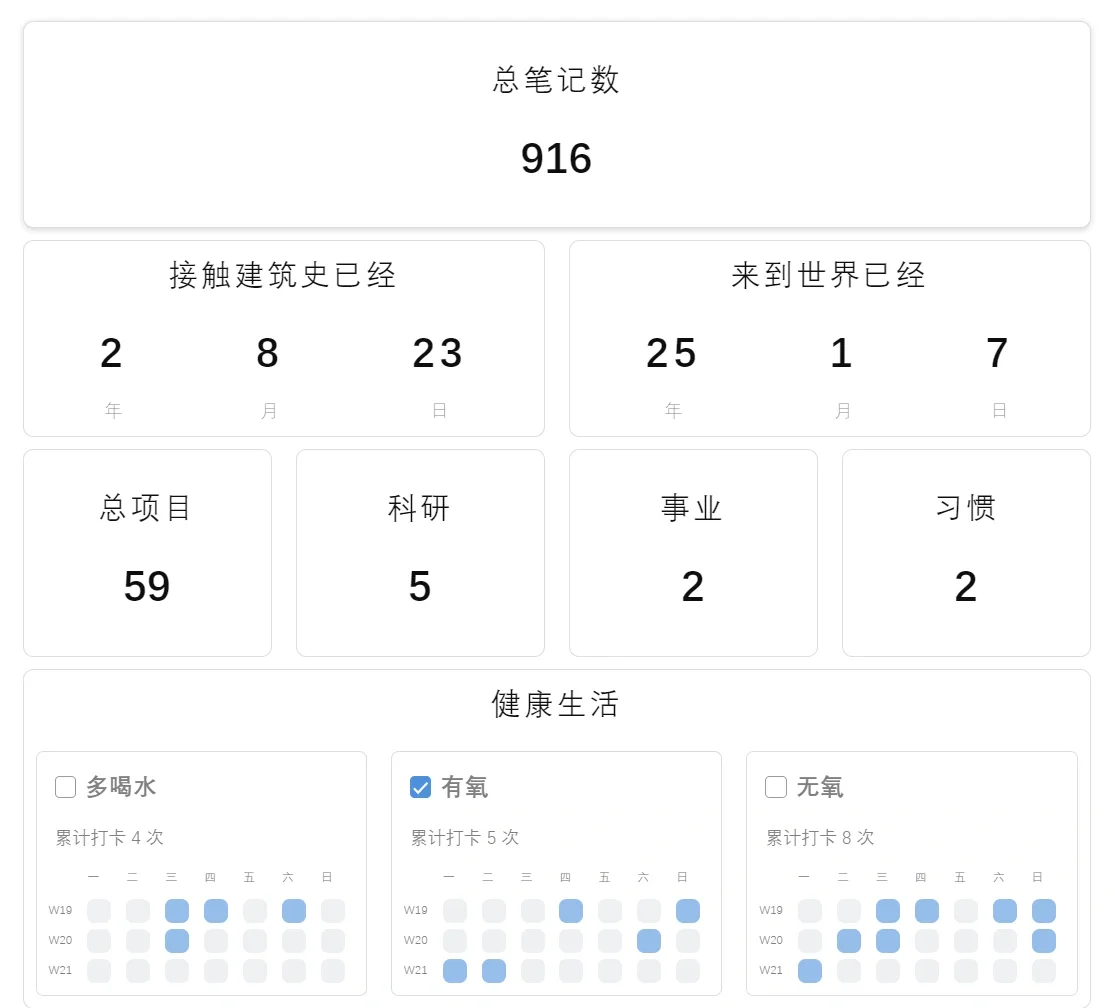Click the 有氧 W19 Thursday filled cell
1115x1008 pixels.
(571, 911)
